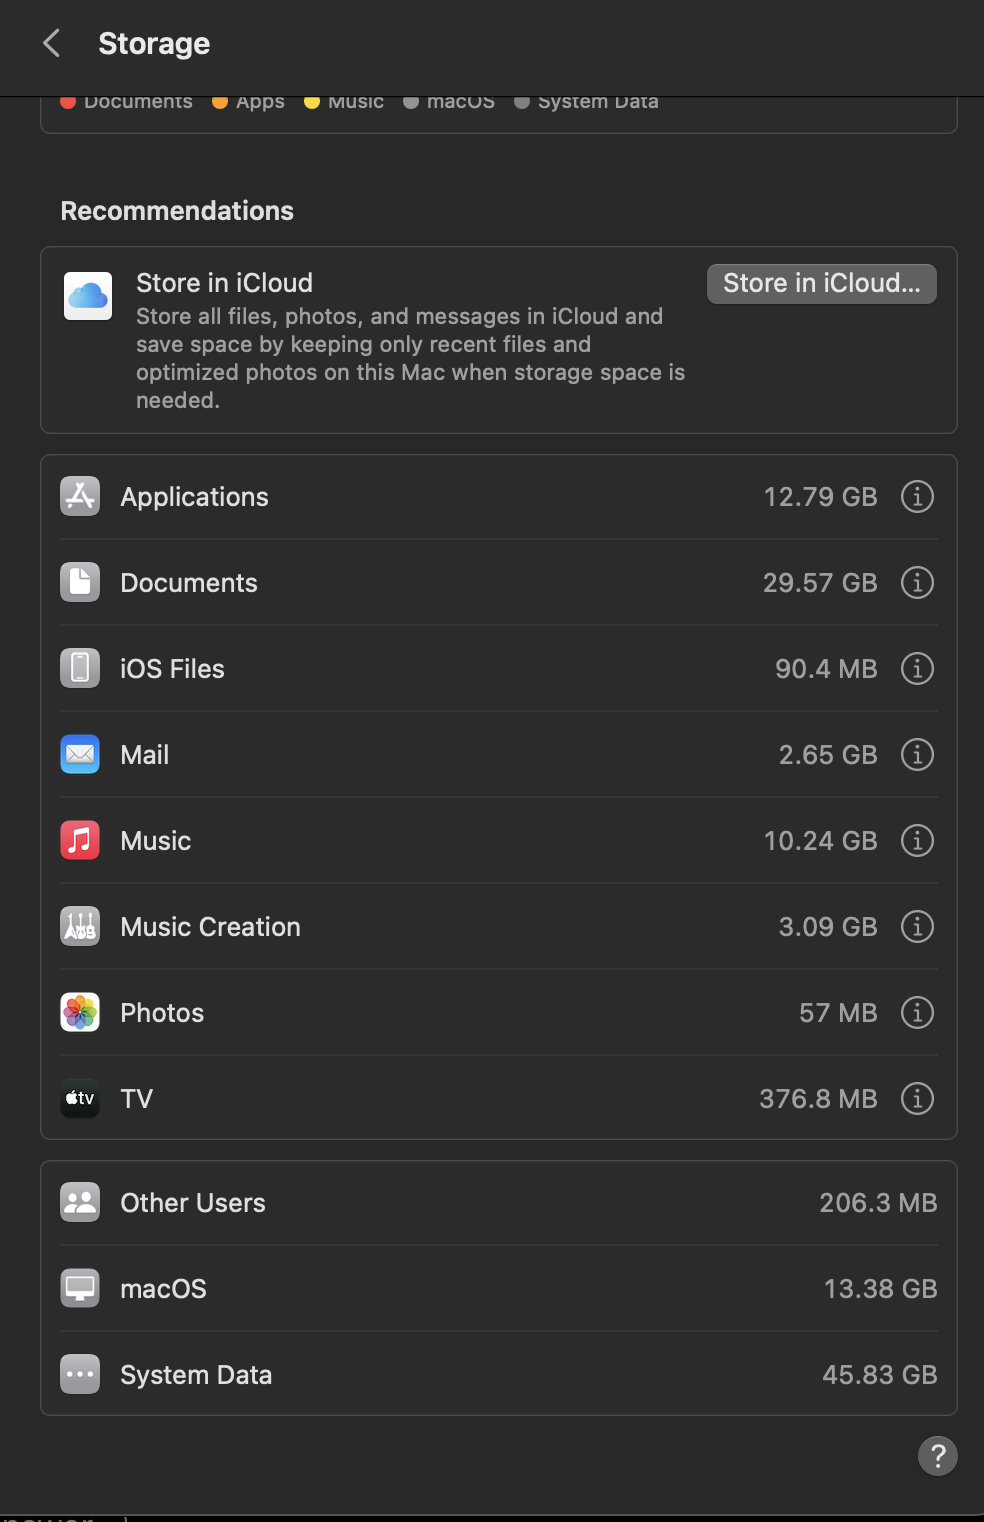Select the Applications row label

click(194, 497)
